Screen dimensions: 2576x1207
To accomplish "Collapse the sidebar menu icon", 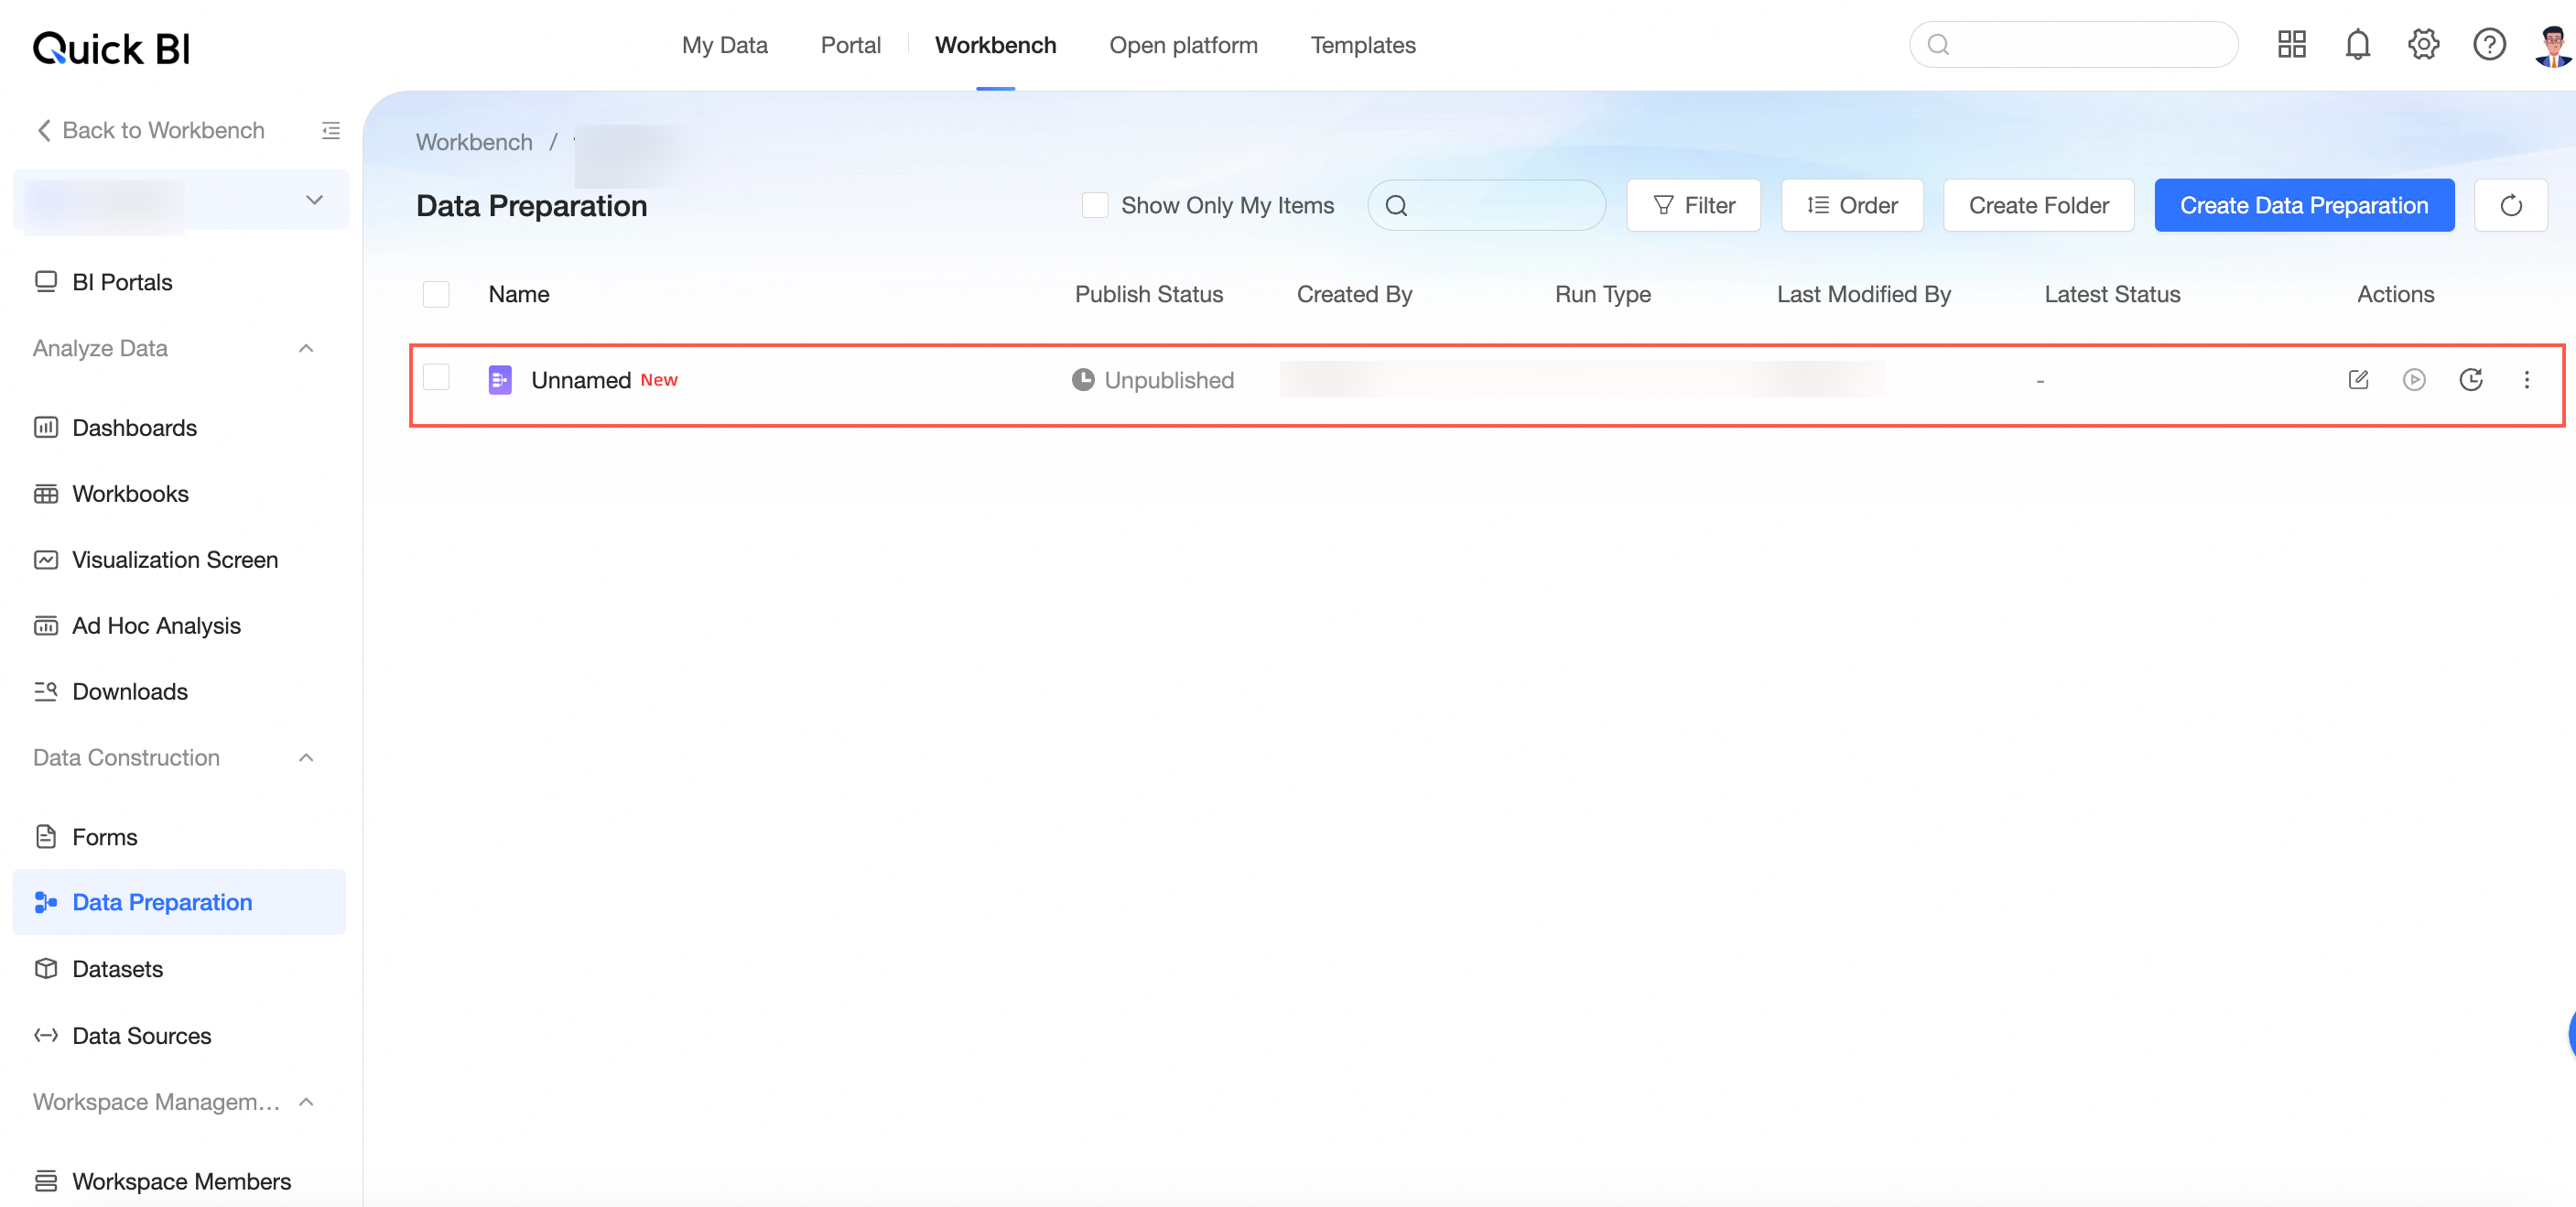I will [330, 130].
